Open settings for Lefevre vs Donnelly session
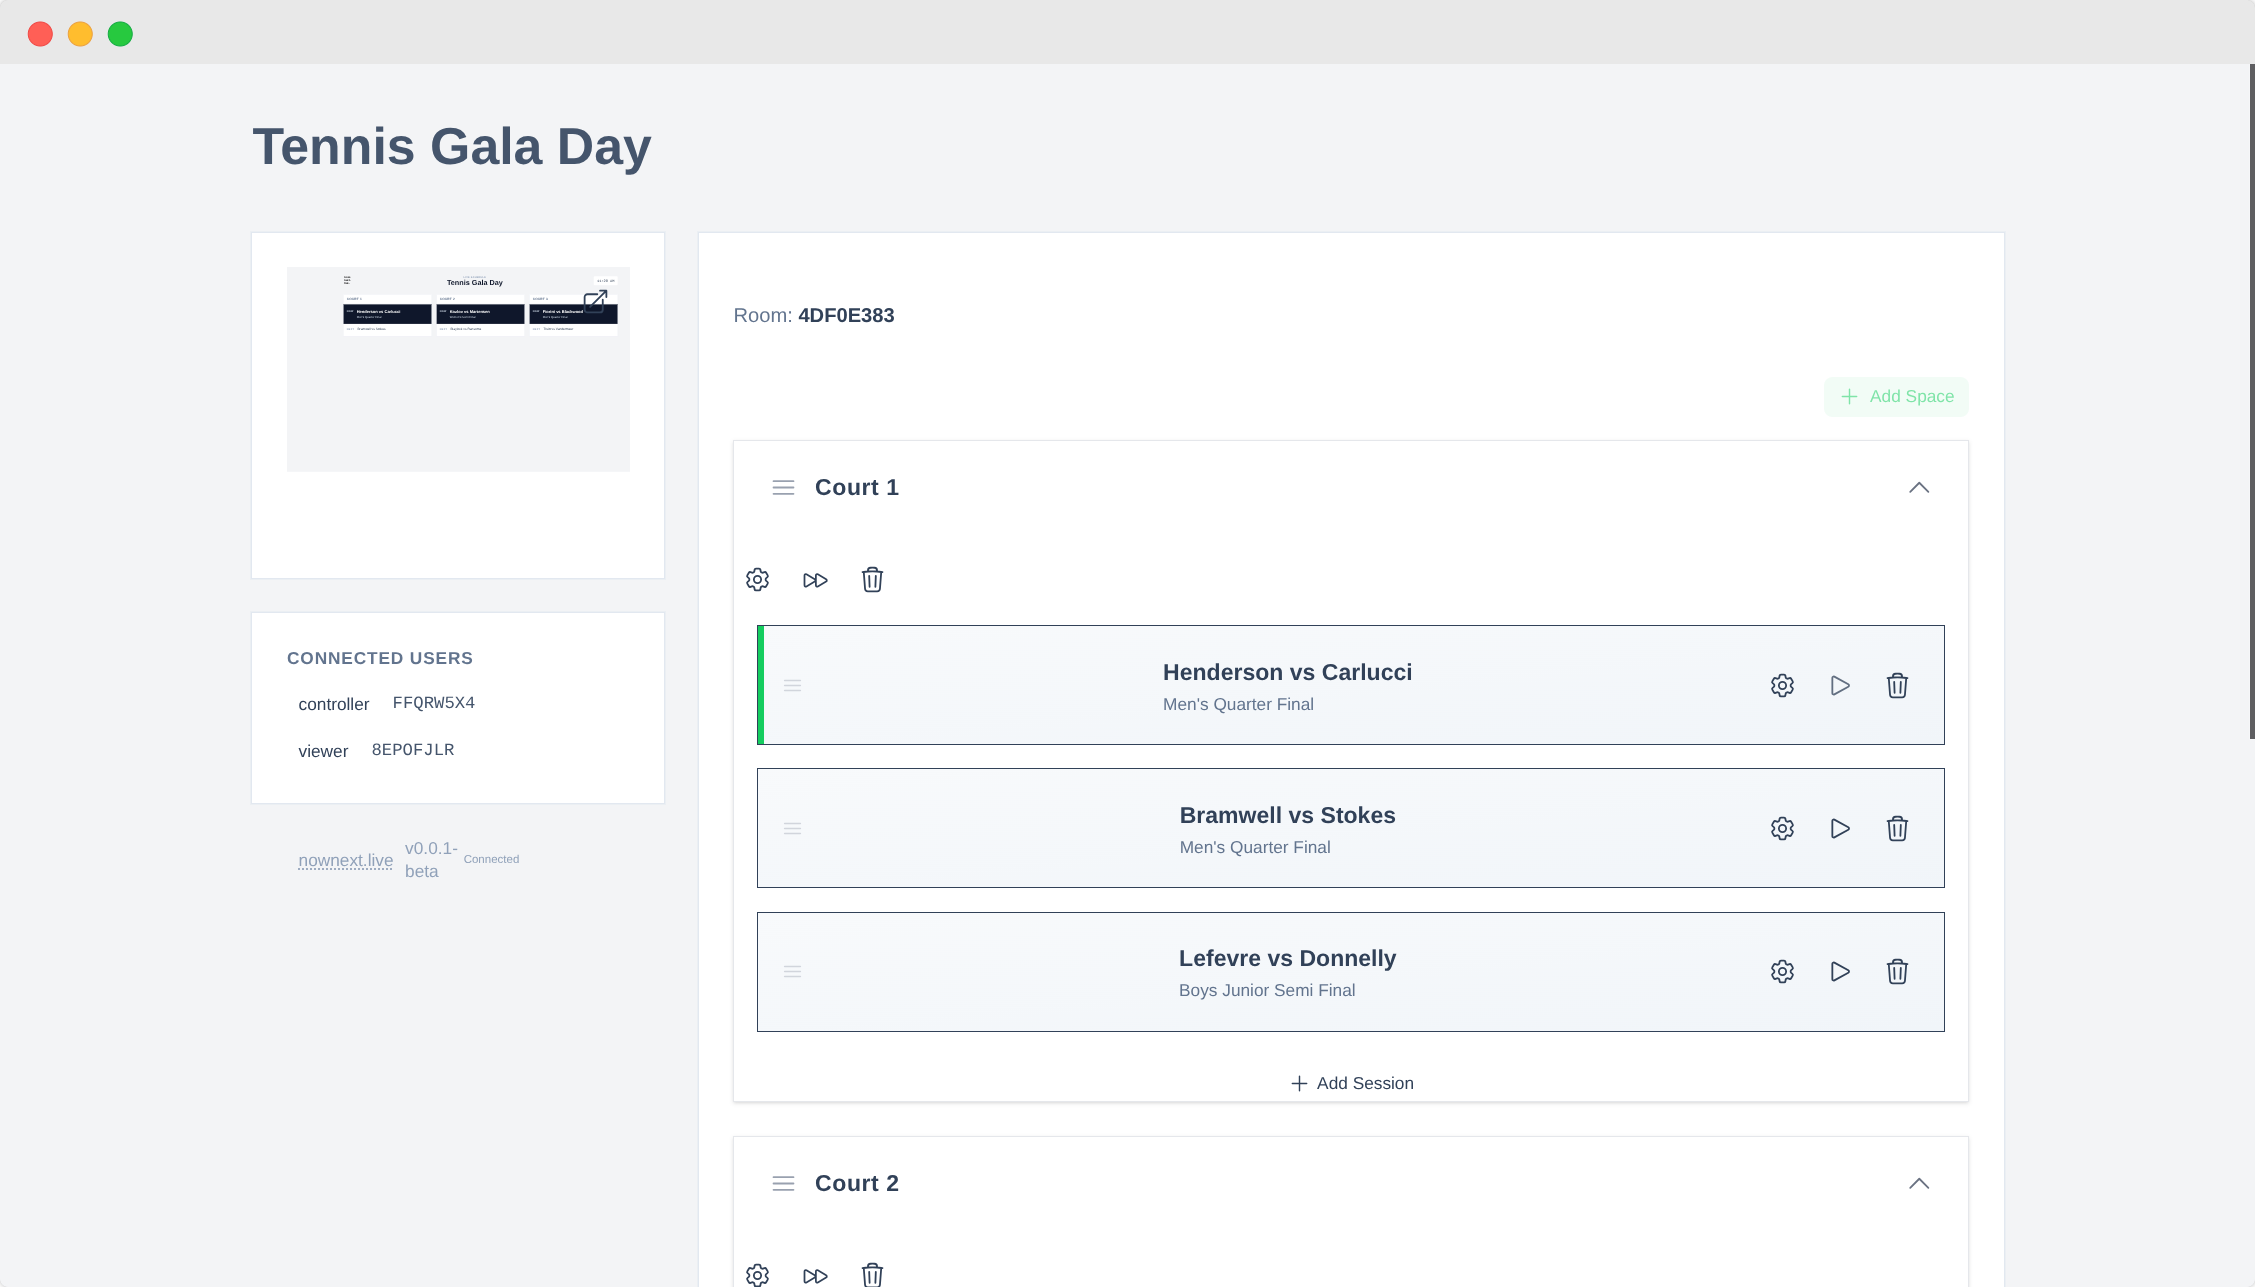Image resolution: width=2255 pixels, height=1287 pixels. pos(1782,971)
